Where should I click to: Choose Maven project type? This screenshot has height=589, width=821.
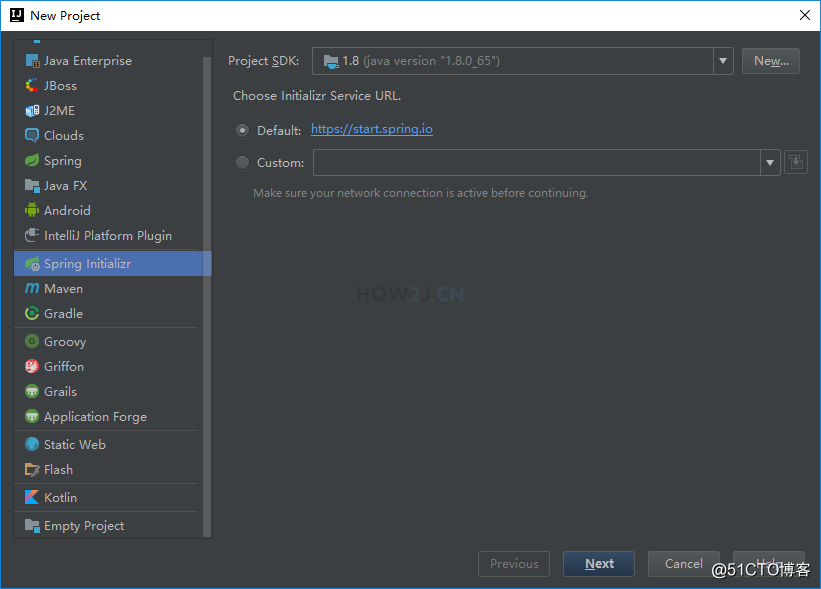pyautogui.click(x=108, y=288)
